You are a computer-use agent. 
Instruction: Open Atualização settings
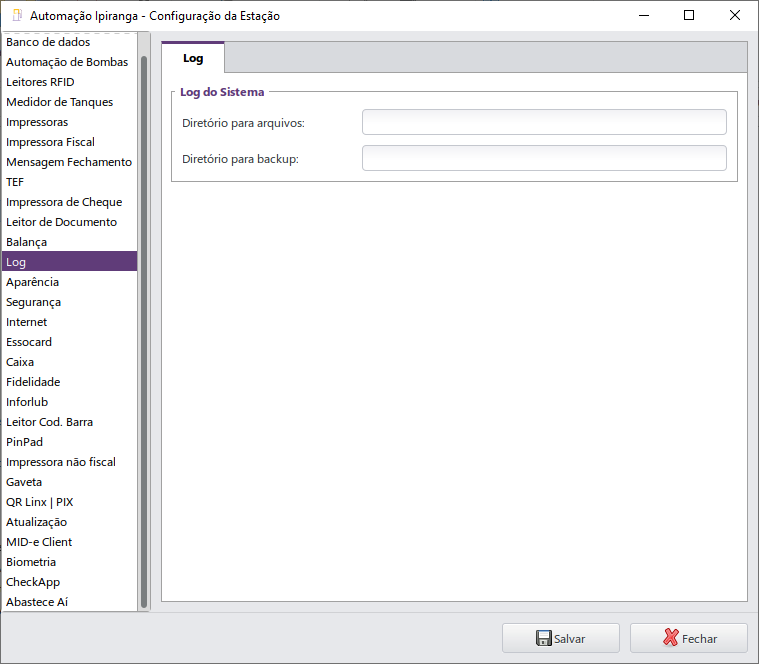pos(70,522)
